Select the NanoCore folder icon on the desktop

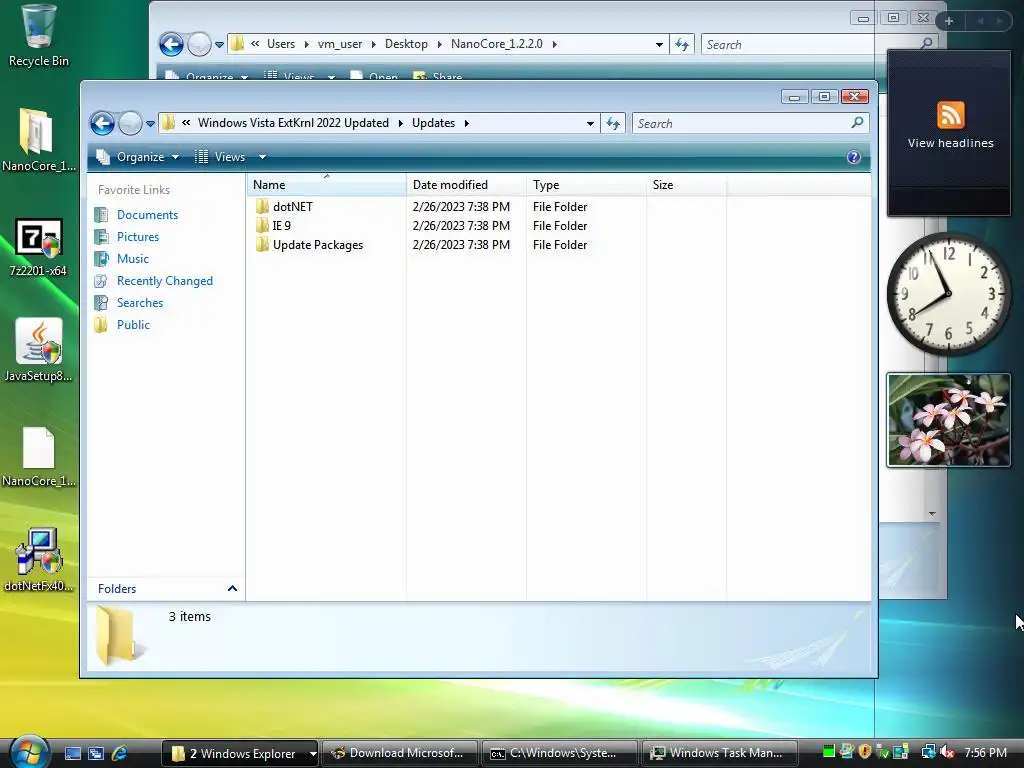(38, 140)
